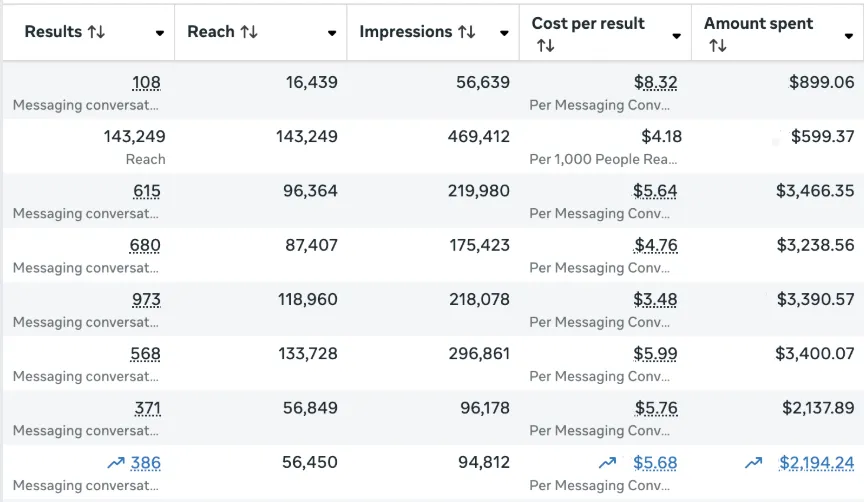Click trend arrow icon beside $2,194.24 spent

754,463
